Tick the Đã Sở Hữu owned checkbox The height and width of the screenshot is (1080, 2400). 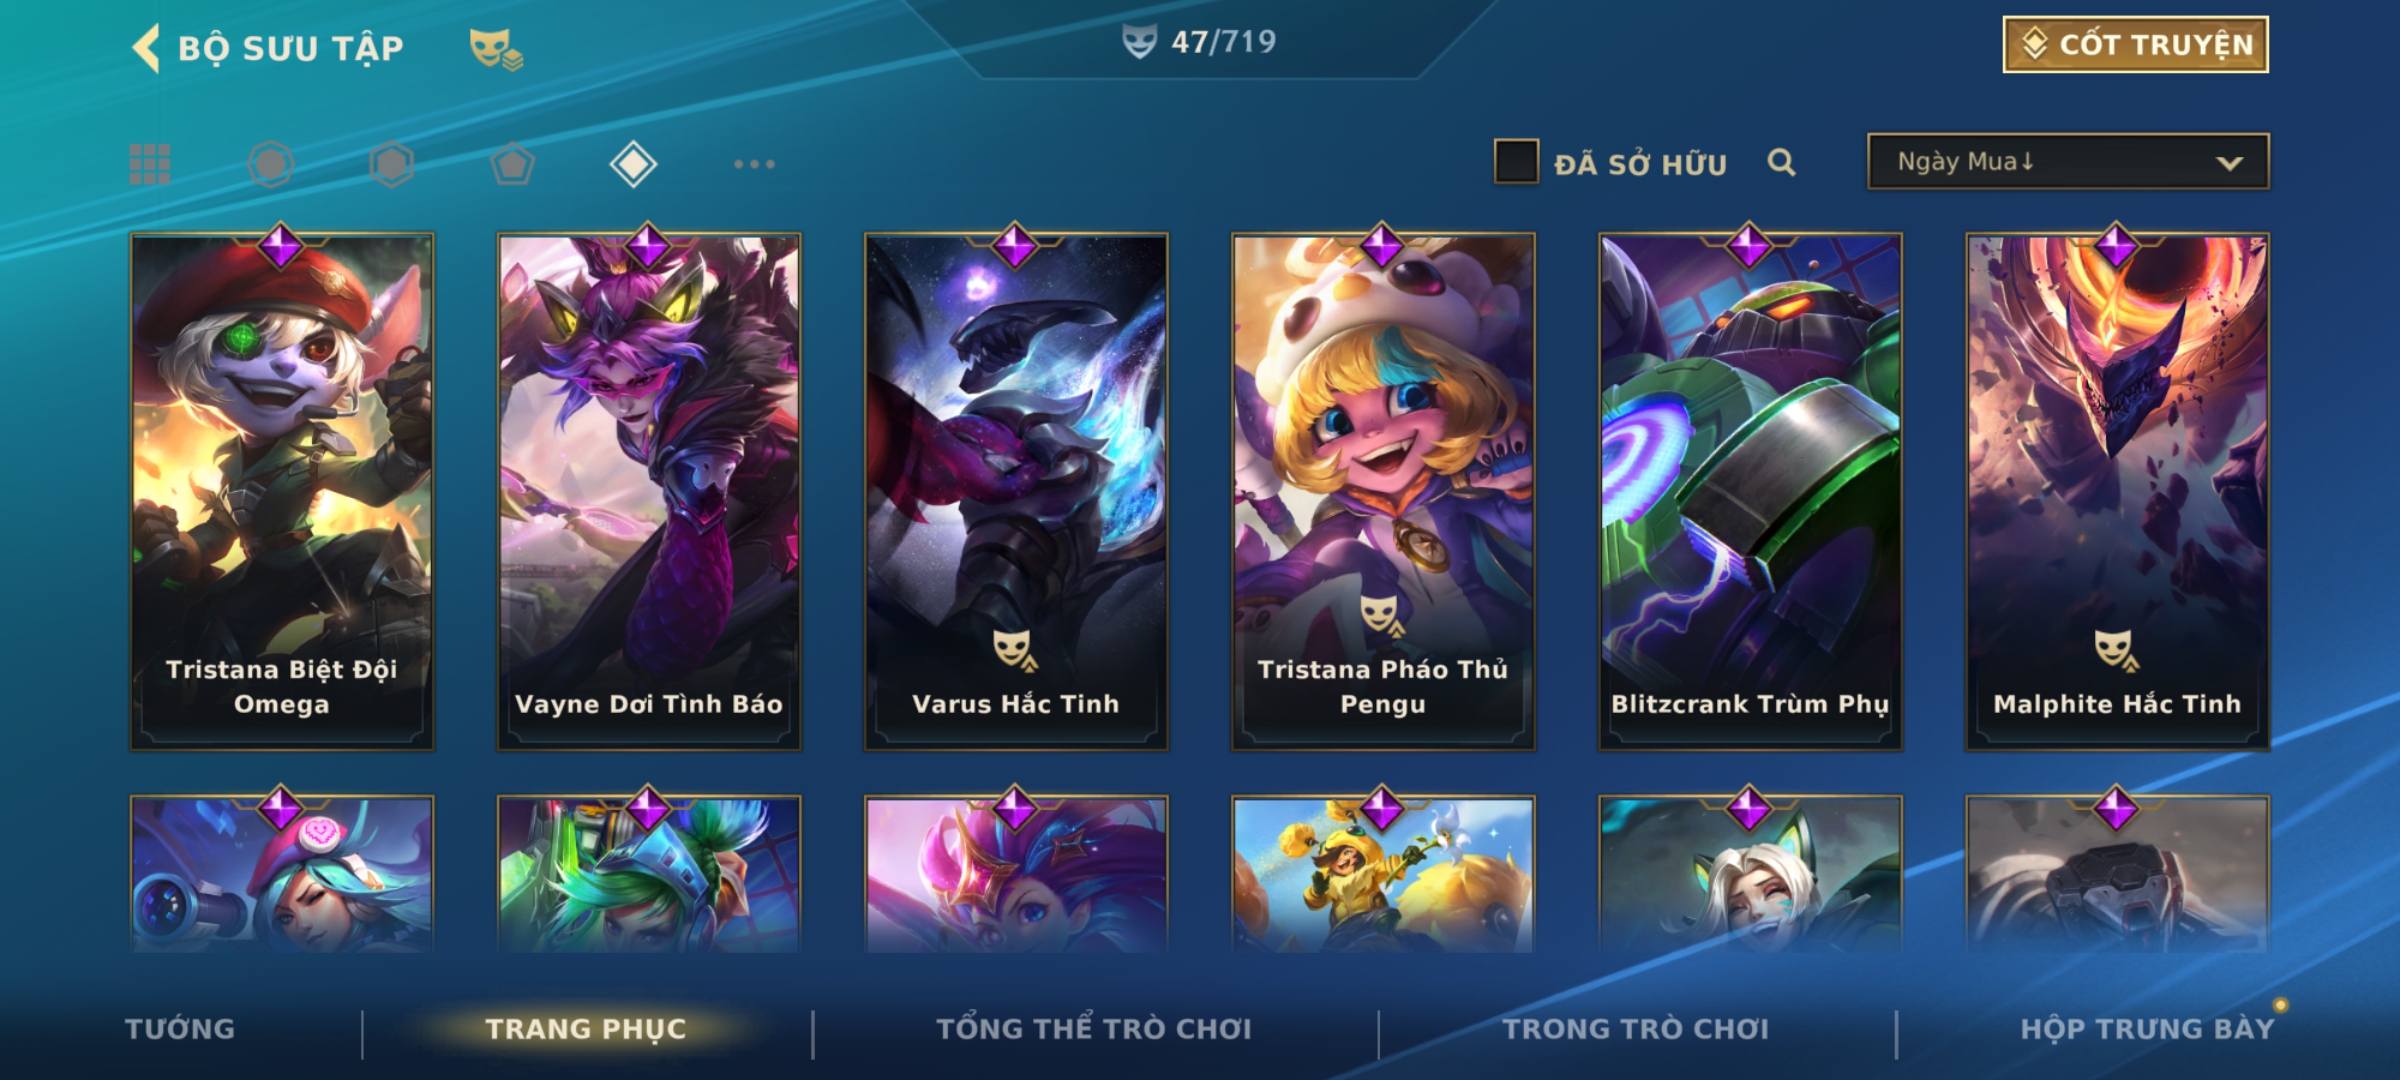1516,162
